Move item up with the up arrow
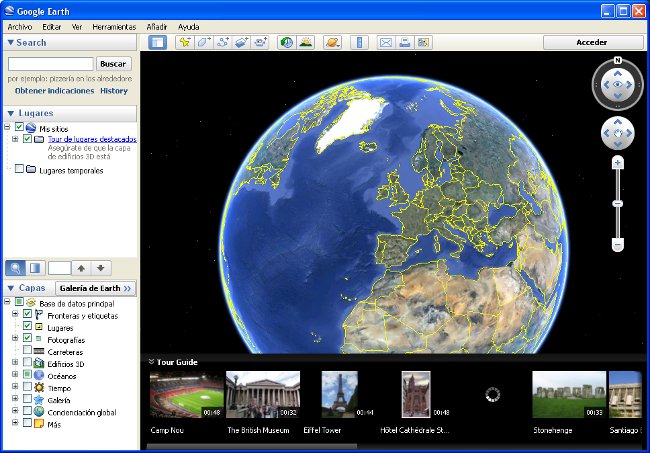 (81, 268)
